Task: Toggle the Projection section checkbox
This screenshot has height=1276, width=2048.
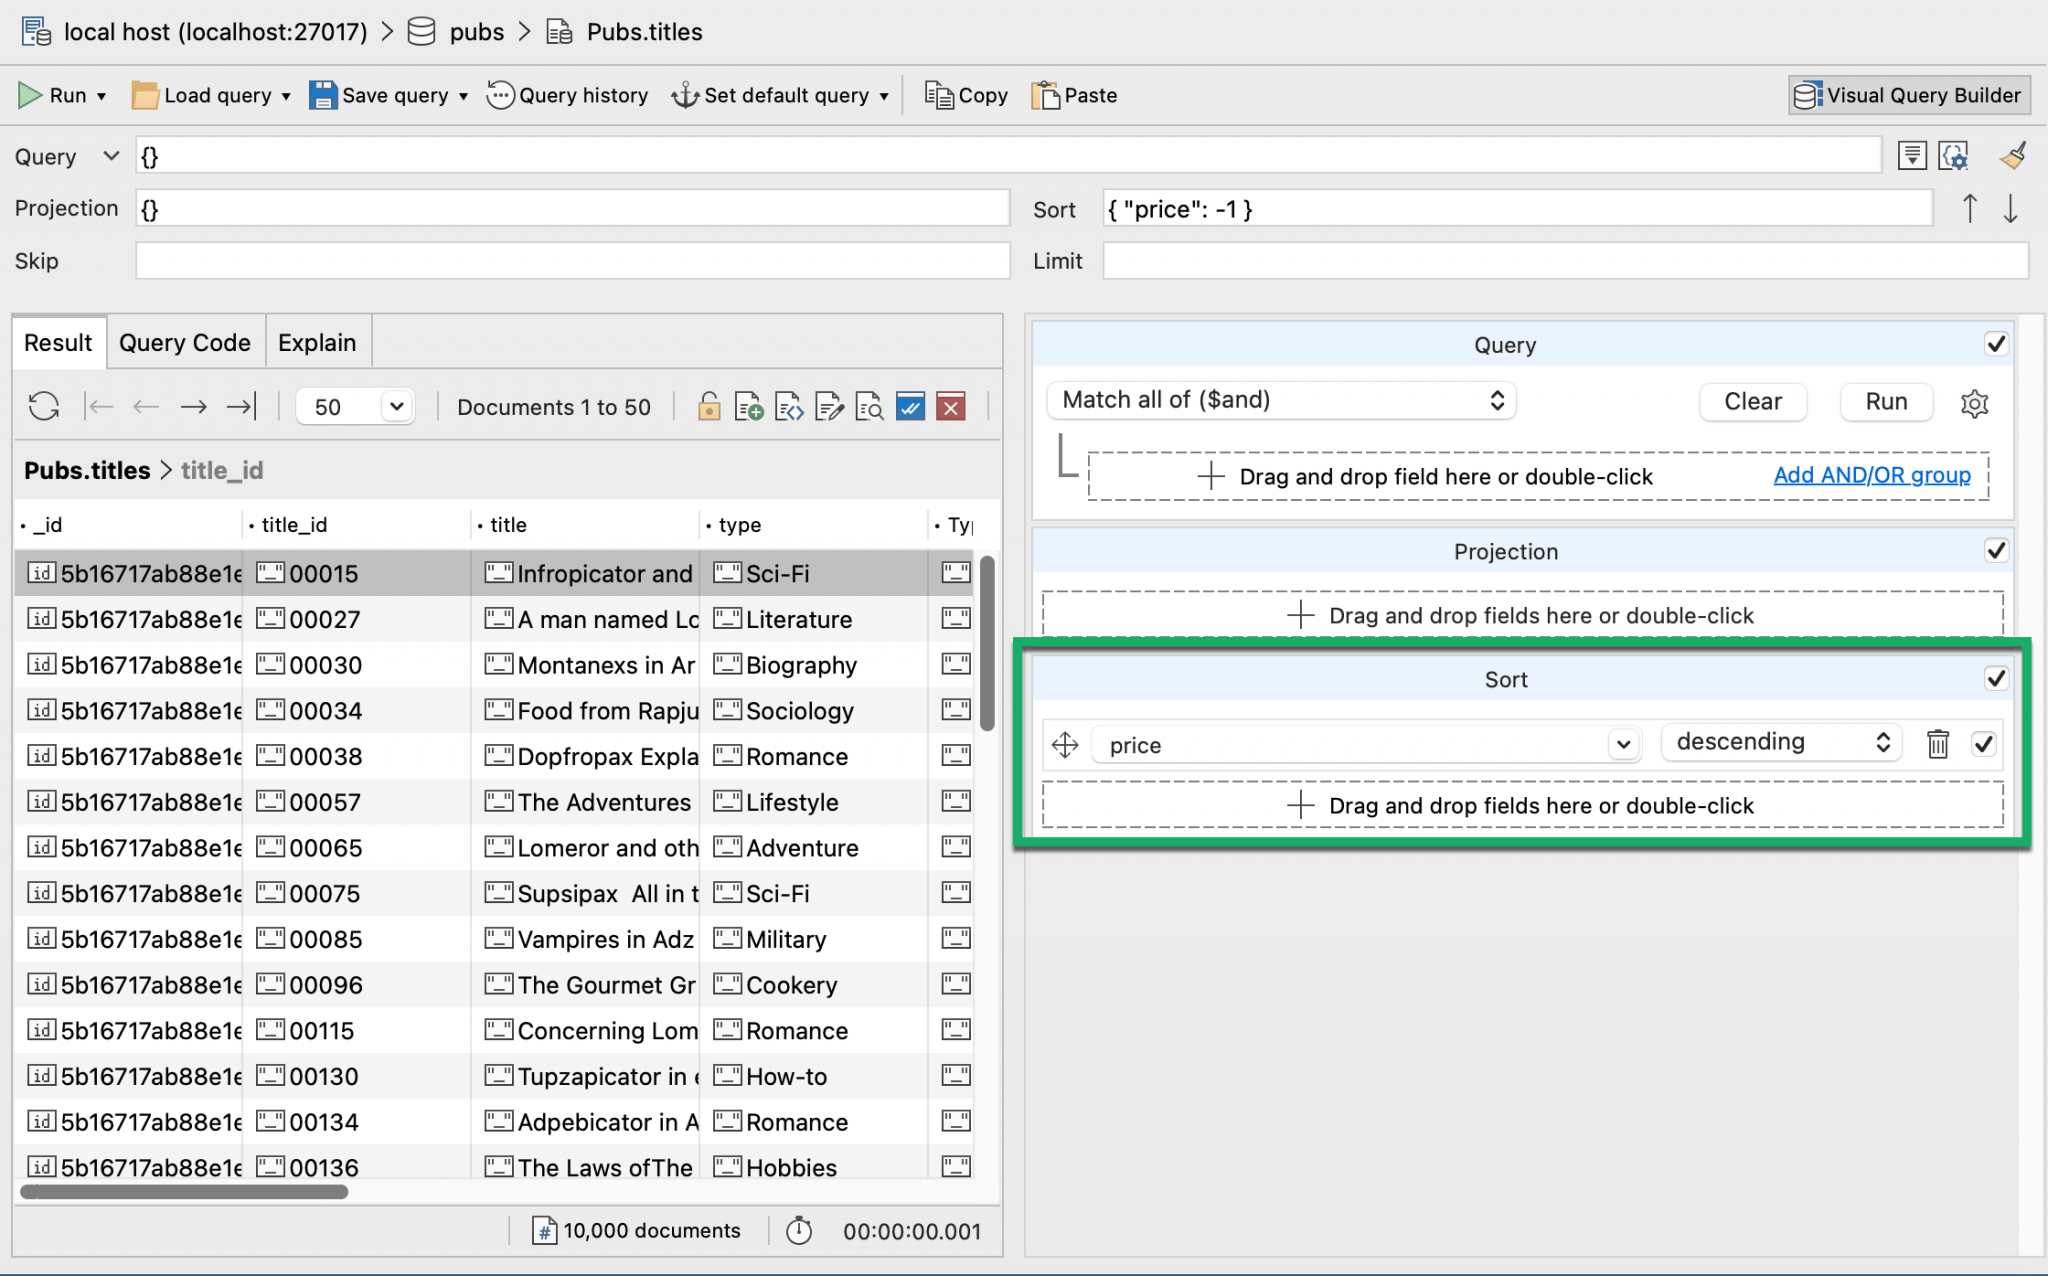Action: click(x=1996, y=551)
